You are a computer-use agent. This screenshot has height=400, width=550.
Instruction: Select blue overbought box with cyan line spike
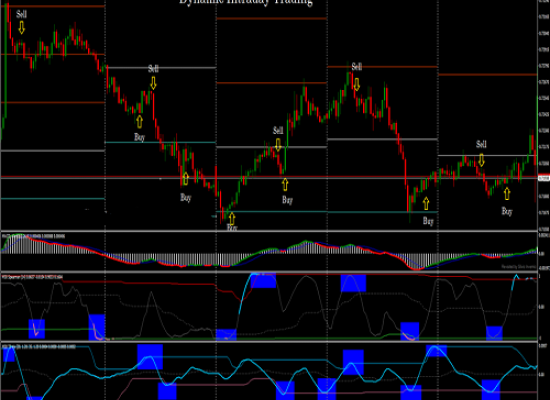click(x=263, y=280)
